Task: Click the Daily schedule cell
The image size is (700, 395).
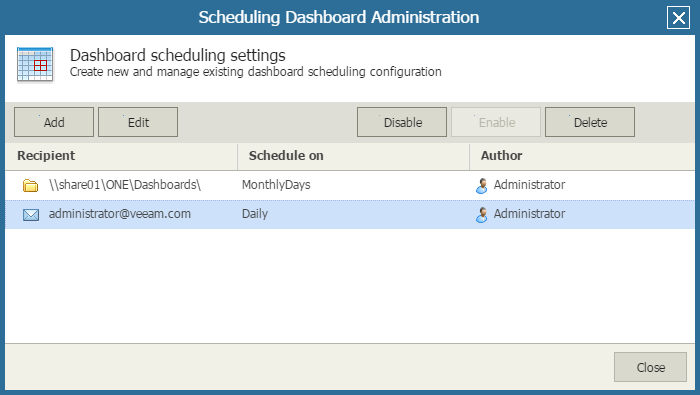Action: (x=255, y=214)
